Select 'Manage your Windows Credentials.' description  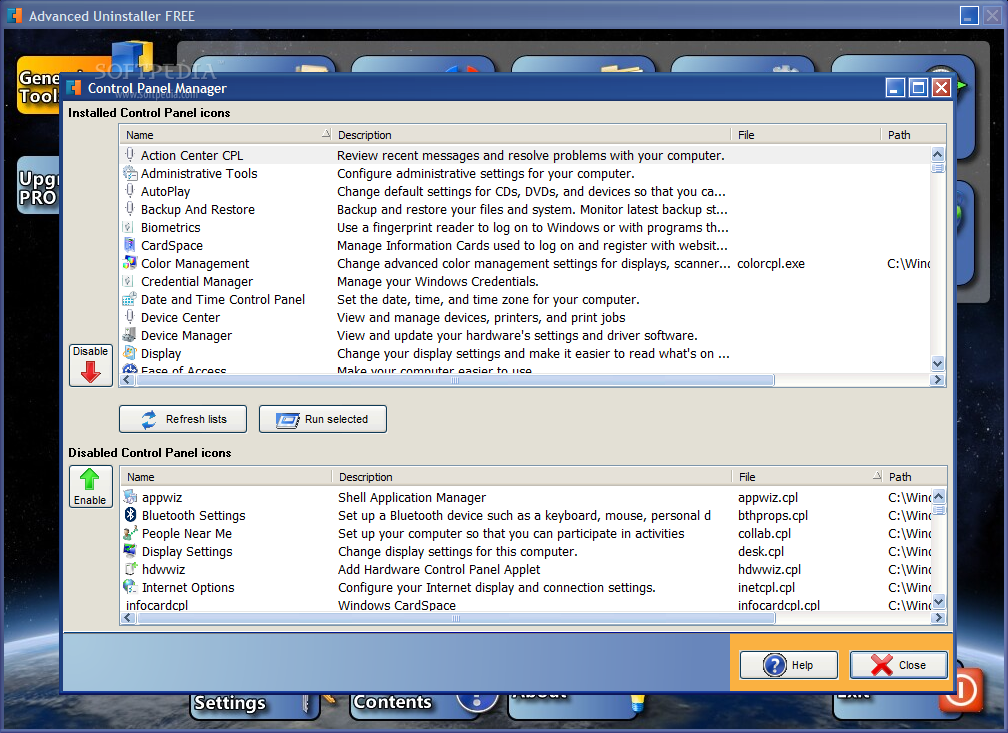(438, 282)
